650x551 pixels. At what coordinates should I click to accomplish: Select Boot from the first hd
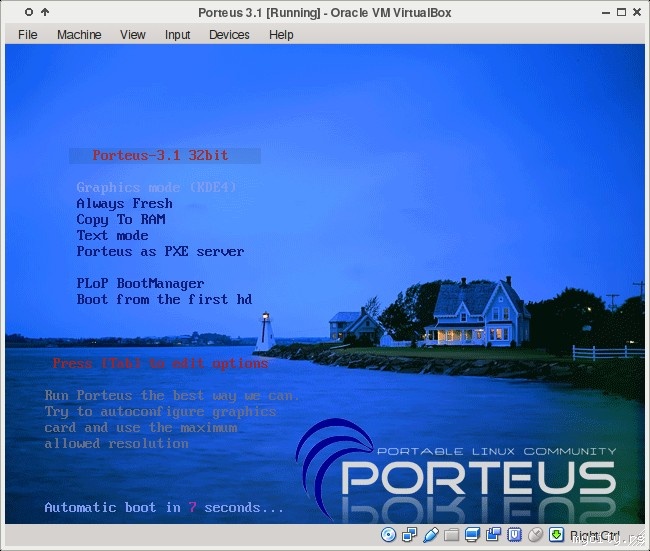[164, 299]
